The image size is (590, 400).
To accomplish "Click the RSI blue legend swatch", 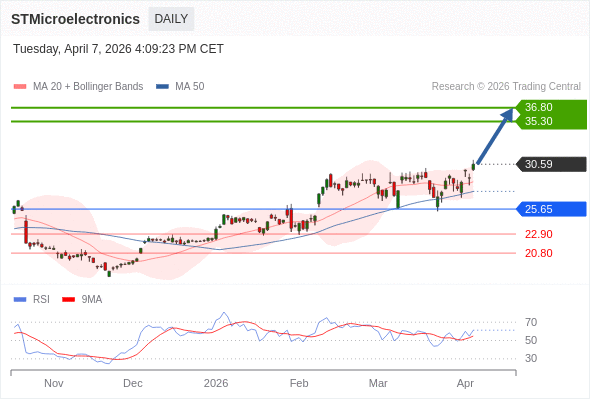I will pos(20,300).
